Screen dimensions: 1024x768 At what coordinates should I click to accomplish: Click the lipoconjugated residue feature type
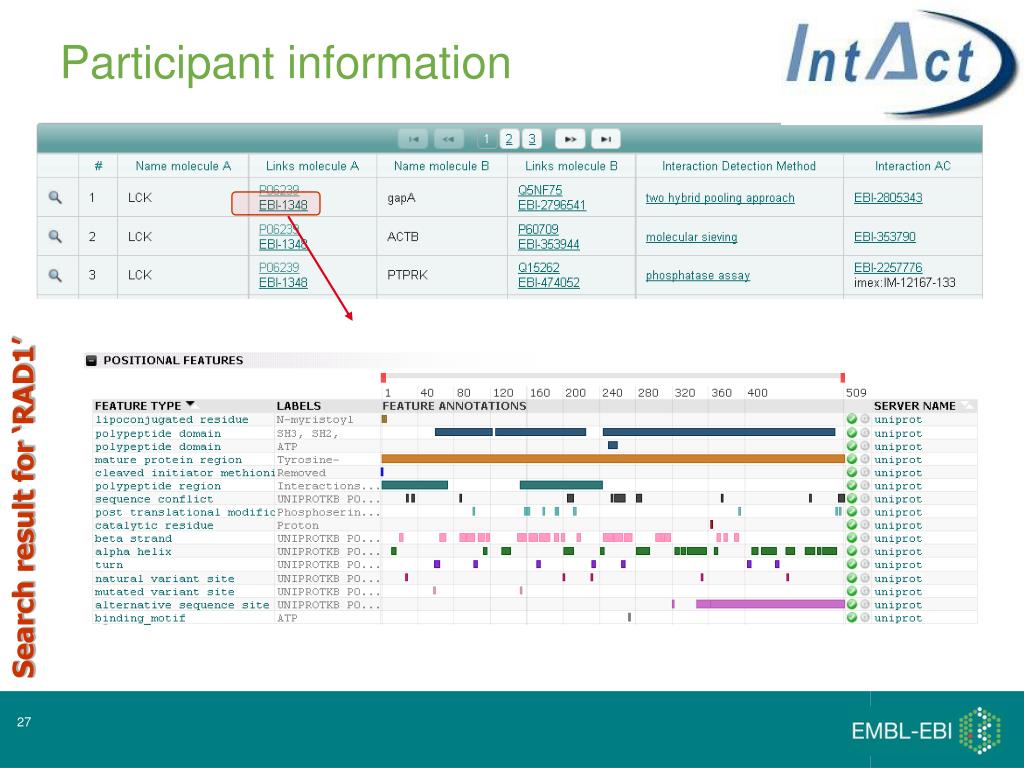pyautogui.click(x=172, y=420)
